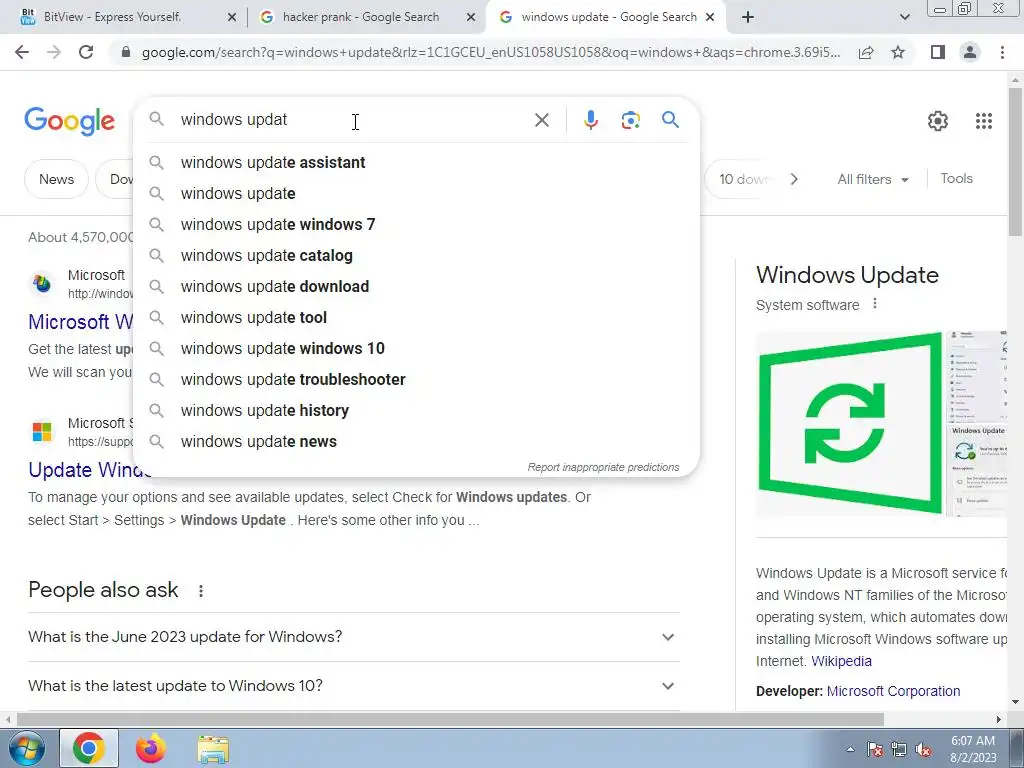Open Google quick settings gear

tap(938, 121)
